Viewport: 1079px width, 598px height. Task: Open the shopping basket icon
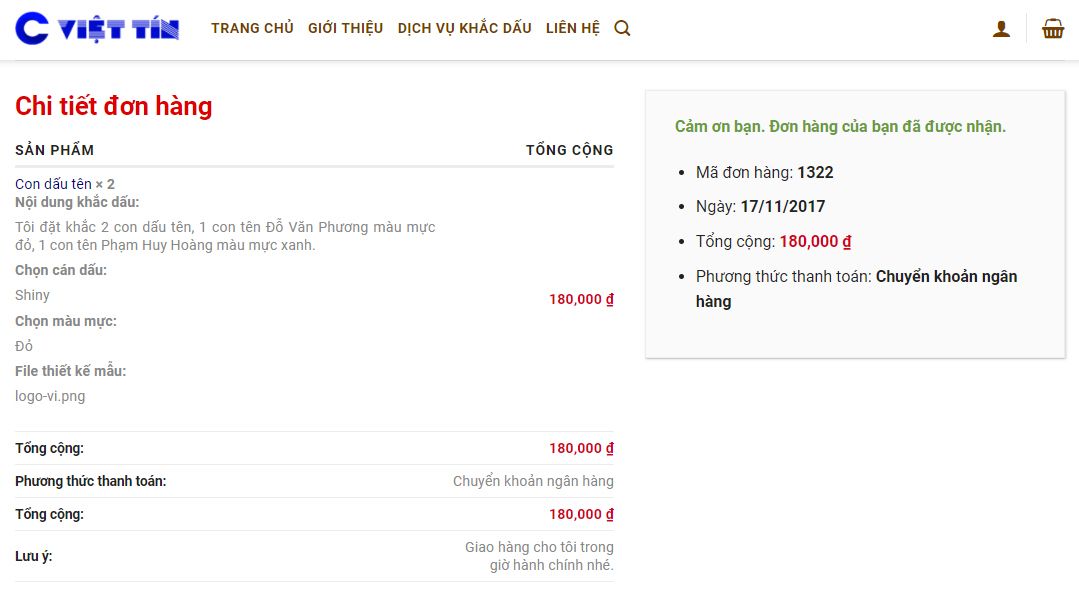click(1053, 28)
